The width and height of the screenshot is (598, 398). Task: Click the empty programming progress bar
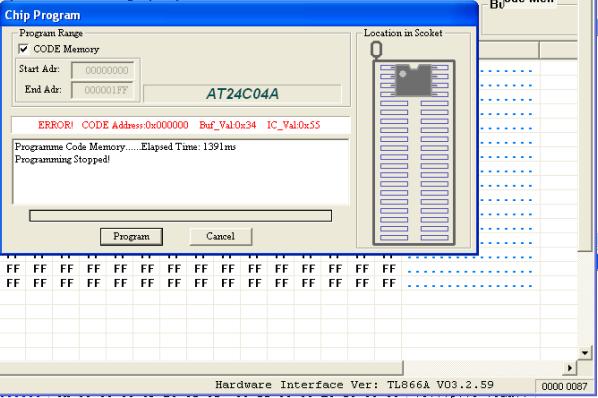point(180,216)
